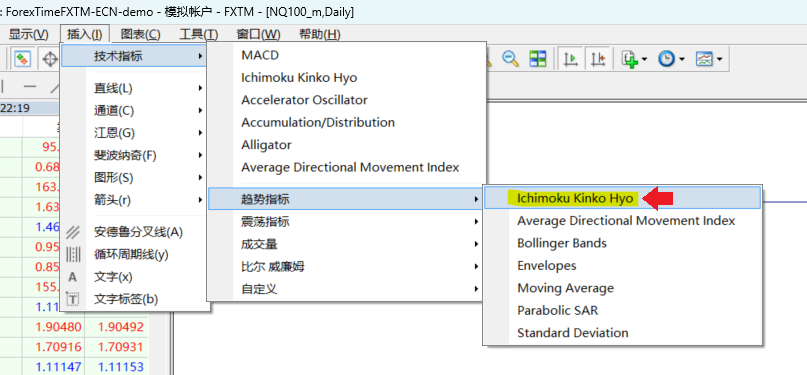Select the crosshair cursor tool
807x375 pixels.
49,59
